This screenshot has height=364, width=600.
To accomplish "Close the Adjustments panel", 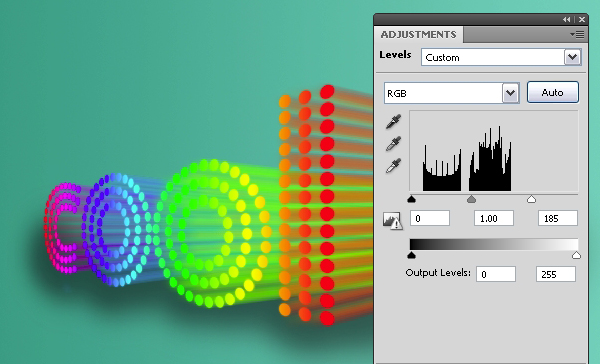I will [582, 20].
